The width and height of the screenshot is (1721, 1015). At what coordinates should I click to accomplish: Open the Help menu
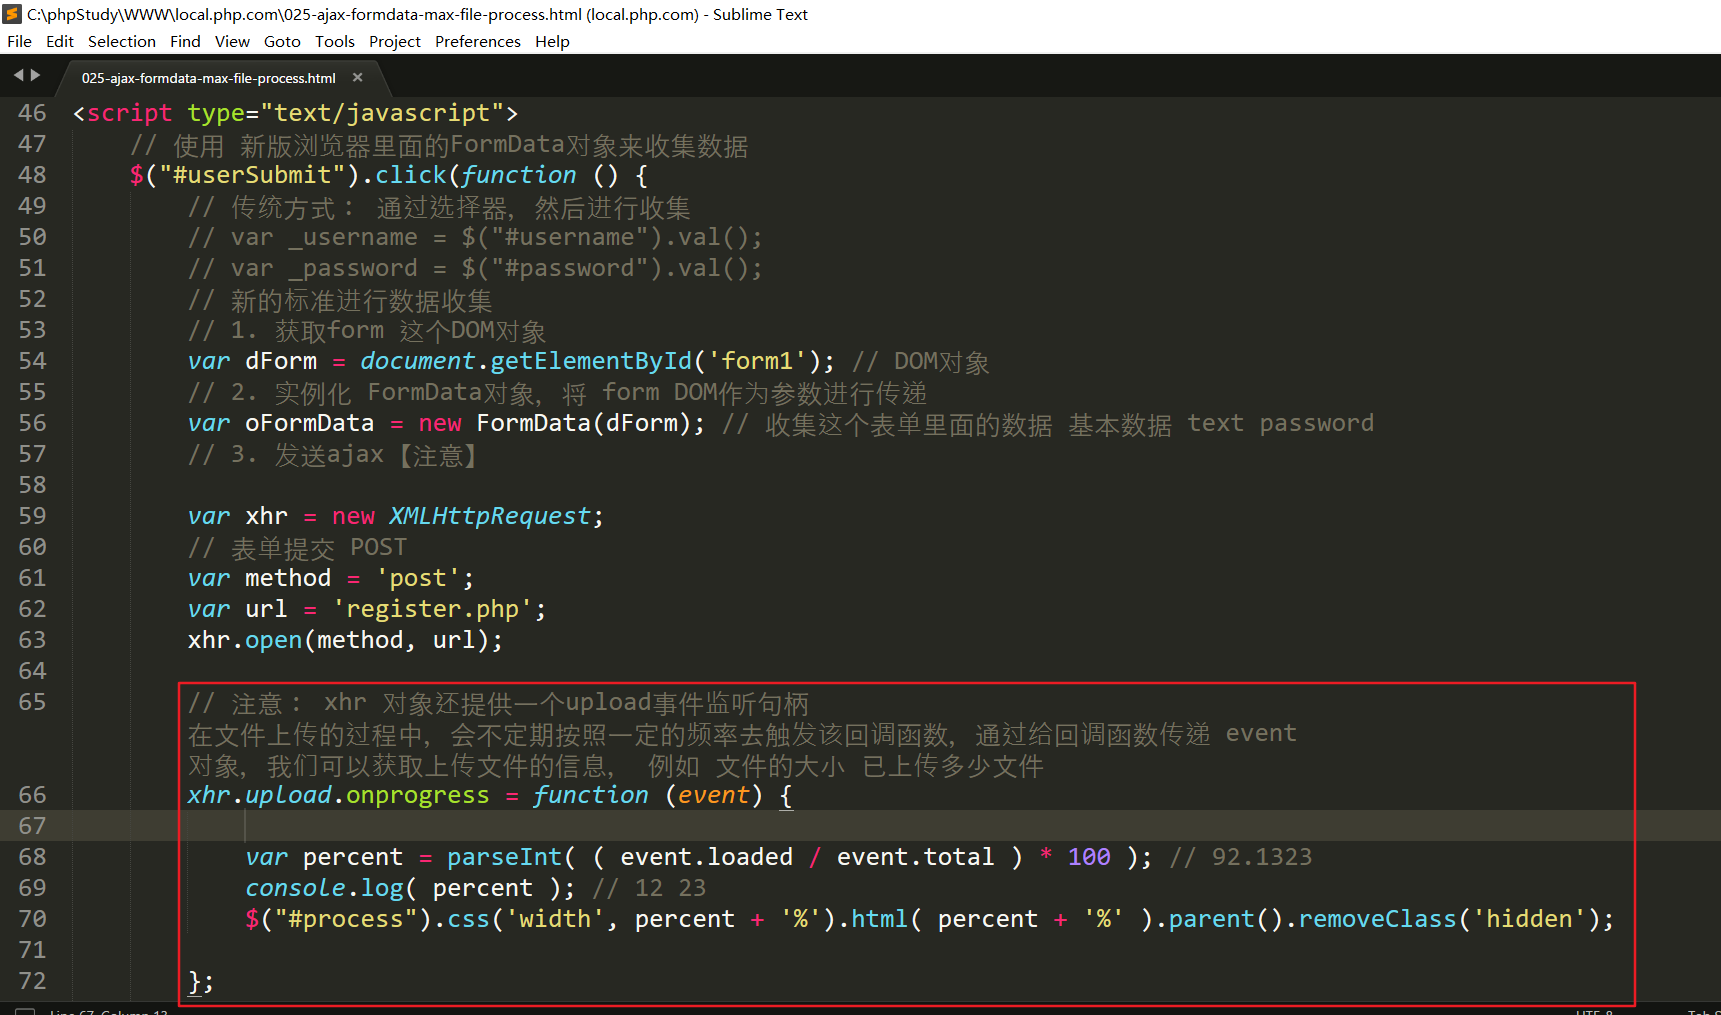point(552,42)
